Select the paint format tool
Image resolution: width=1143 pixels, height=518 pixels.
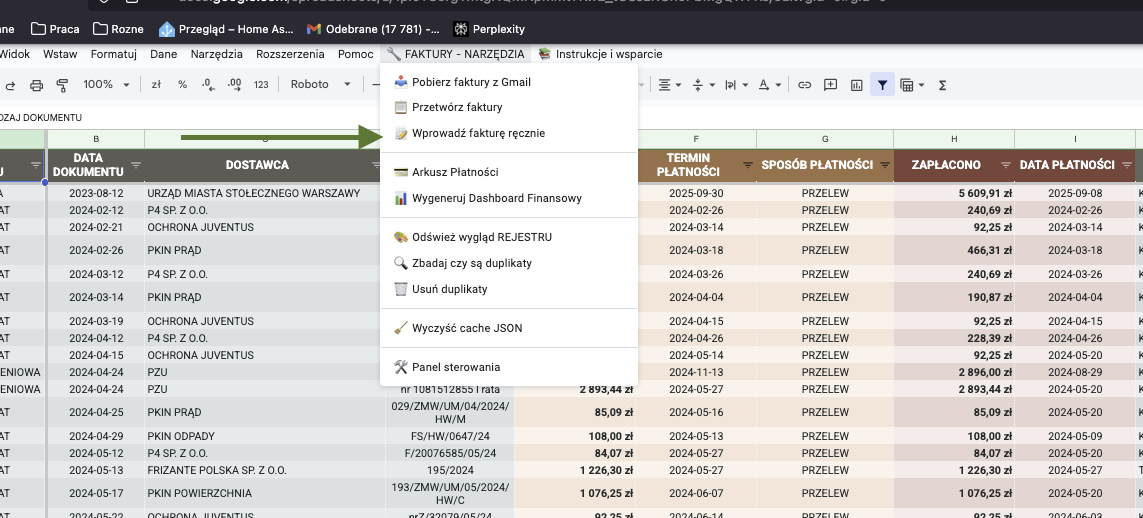tap(62, 85)
